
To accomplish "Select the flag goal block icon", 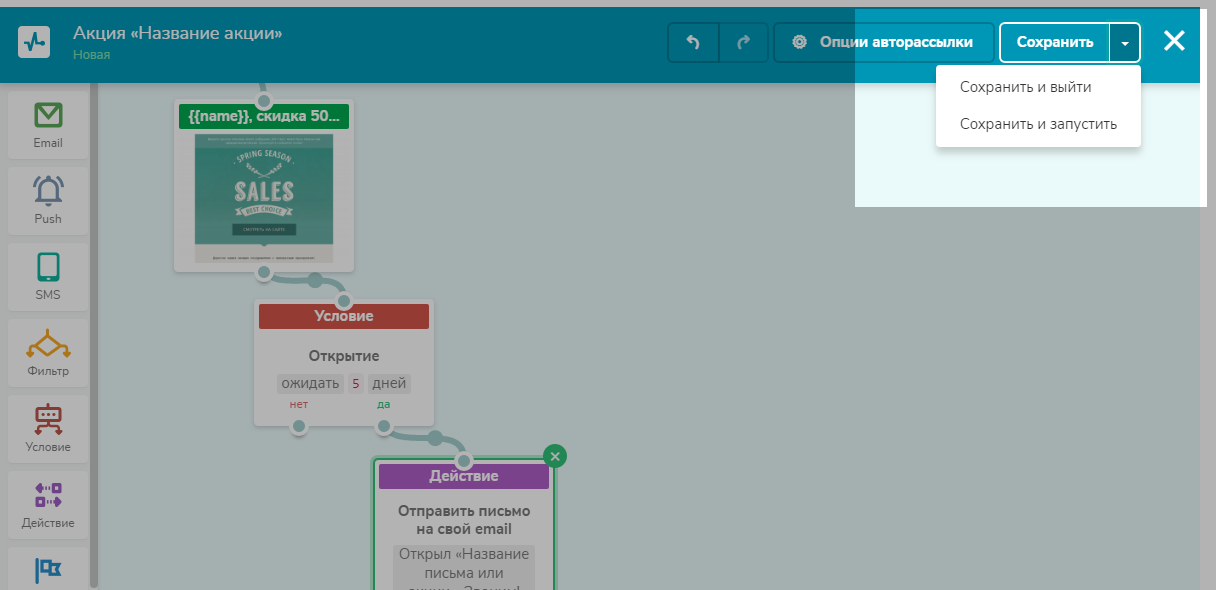I will pyautogui.click(x=48, y=570).
